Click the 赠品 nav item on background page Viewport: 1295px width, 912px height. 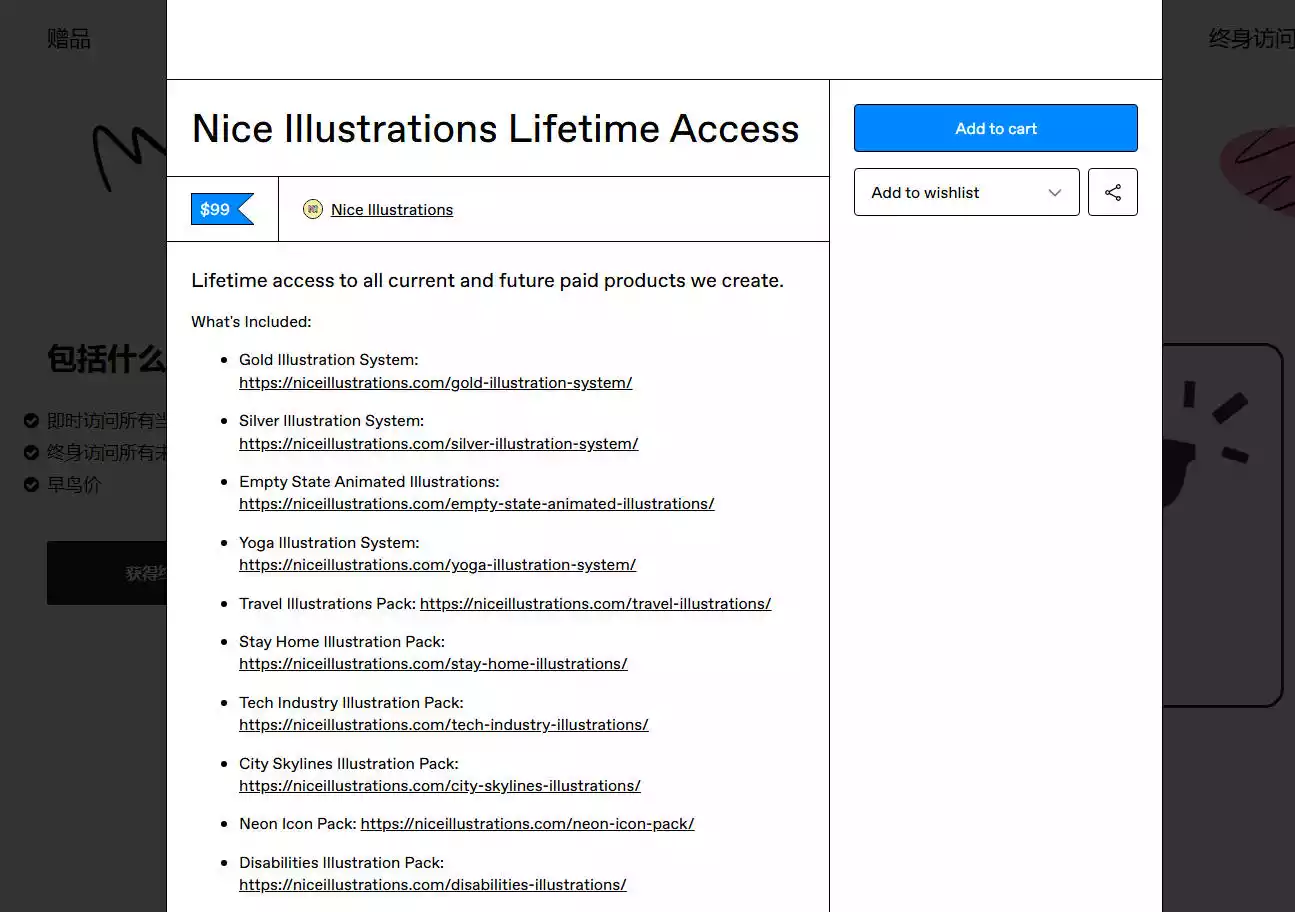(x=69, y=39)
